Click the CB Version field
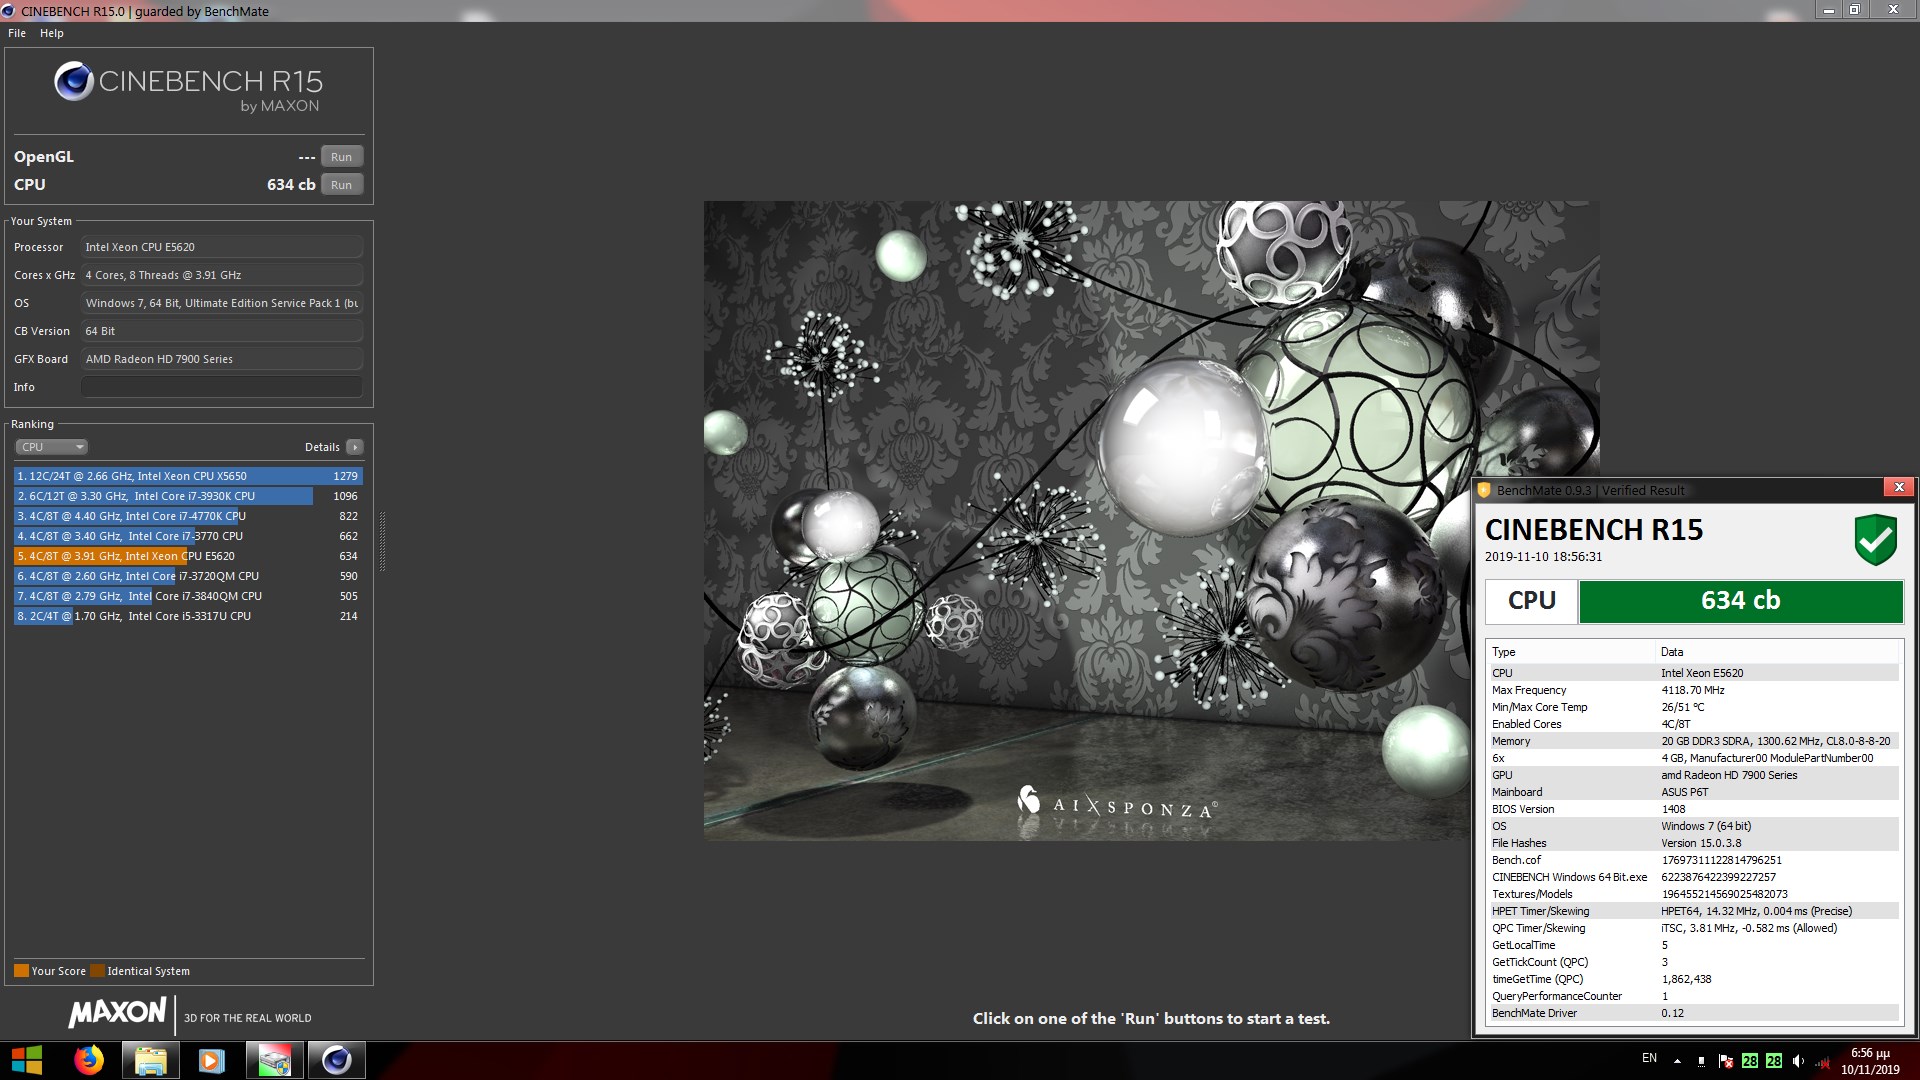Viewport: 1920px width, 1080px height. 222,331
